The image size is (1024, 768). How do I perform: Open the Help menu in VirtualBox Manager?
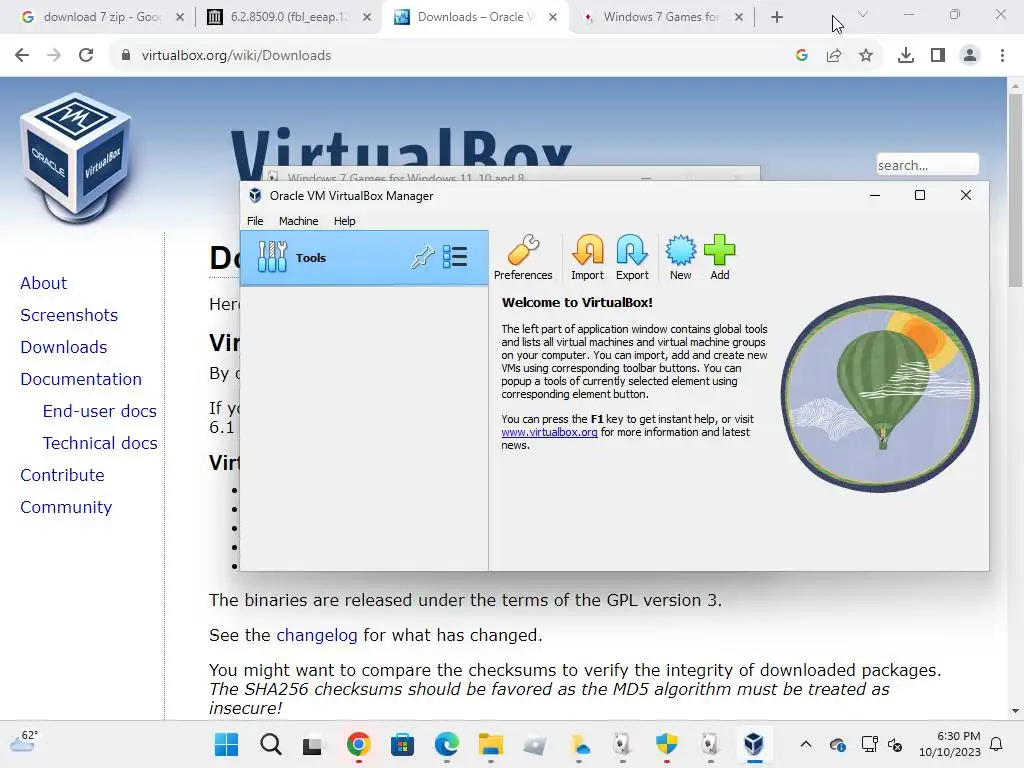[345, 221]
